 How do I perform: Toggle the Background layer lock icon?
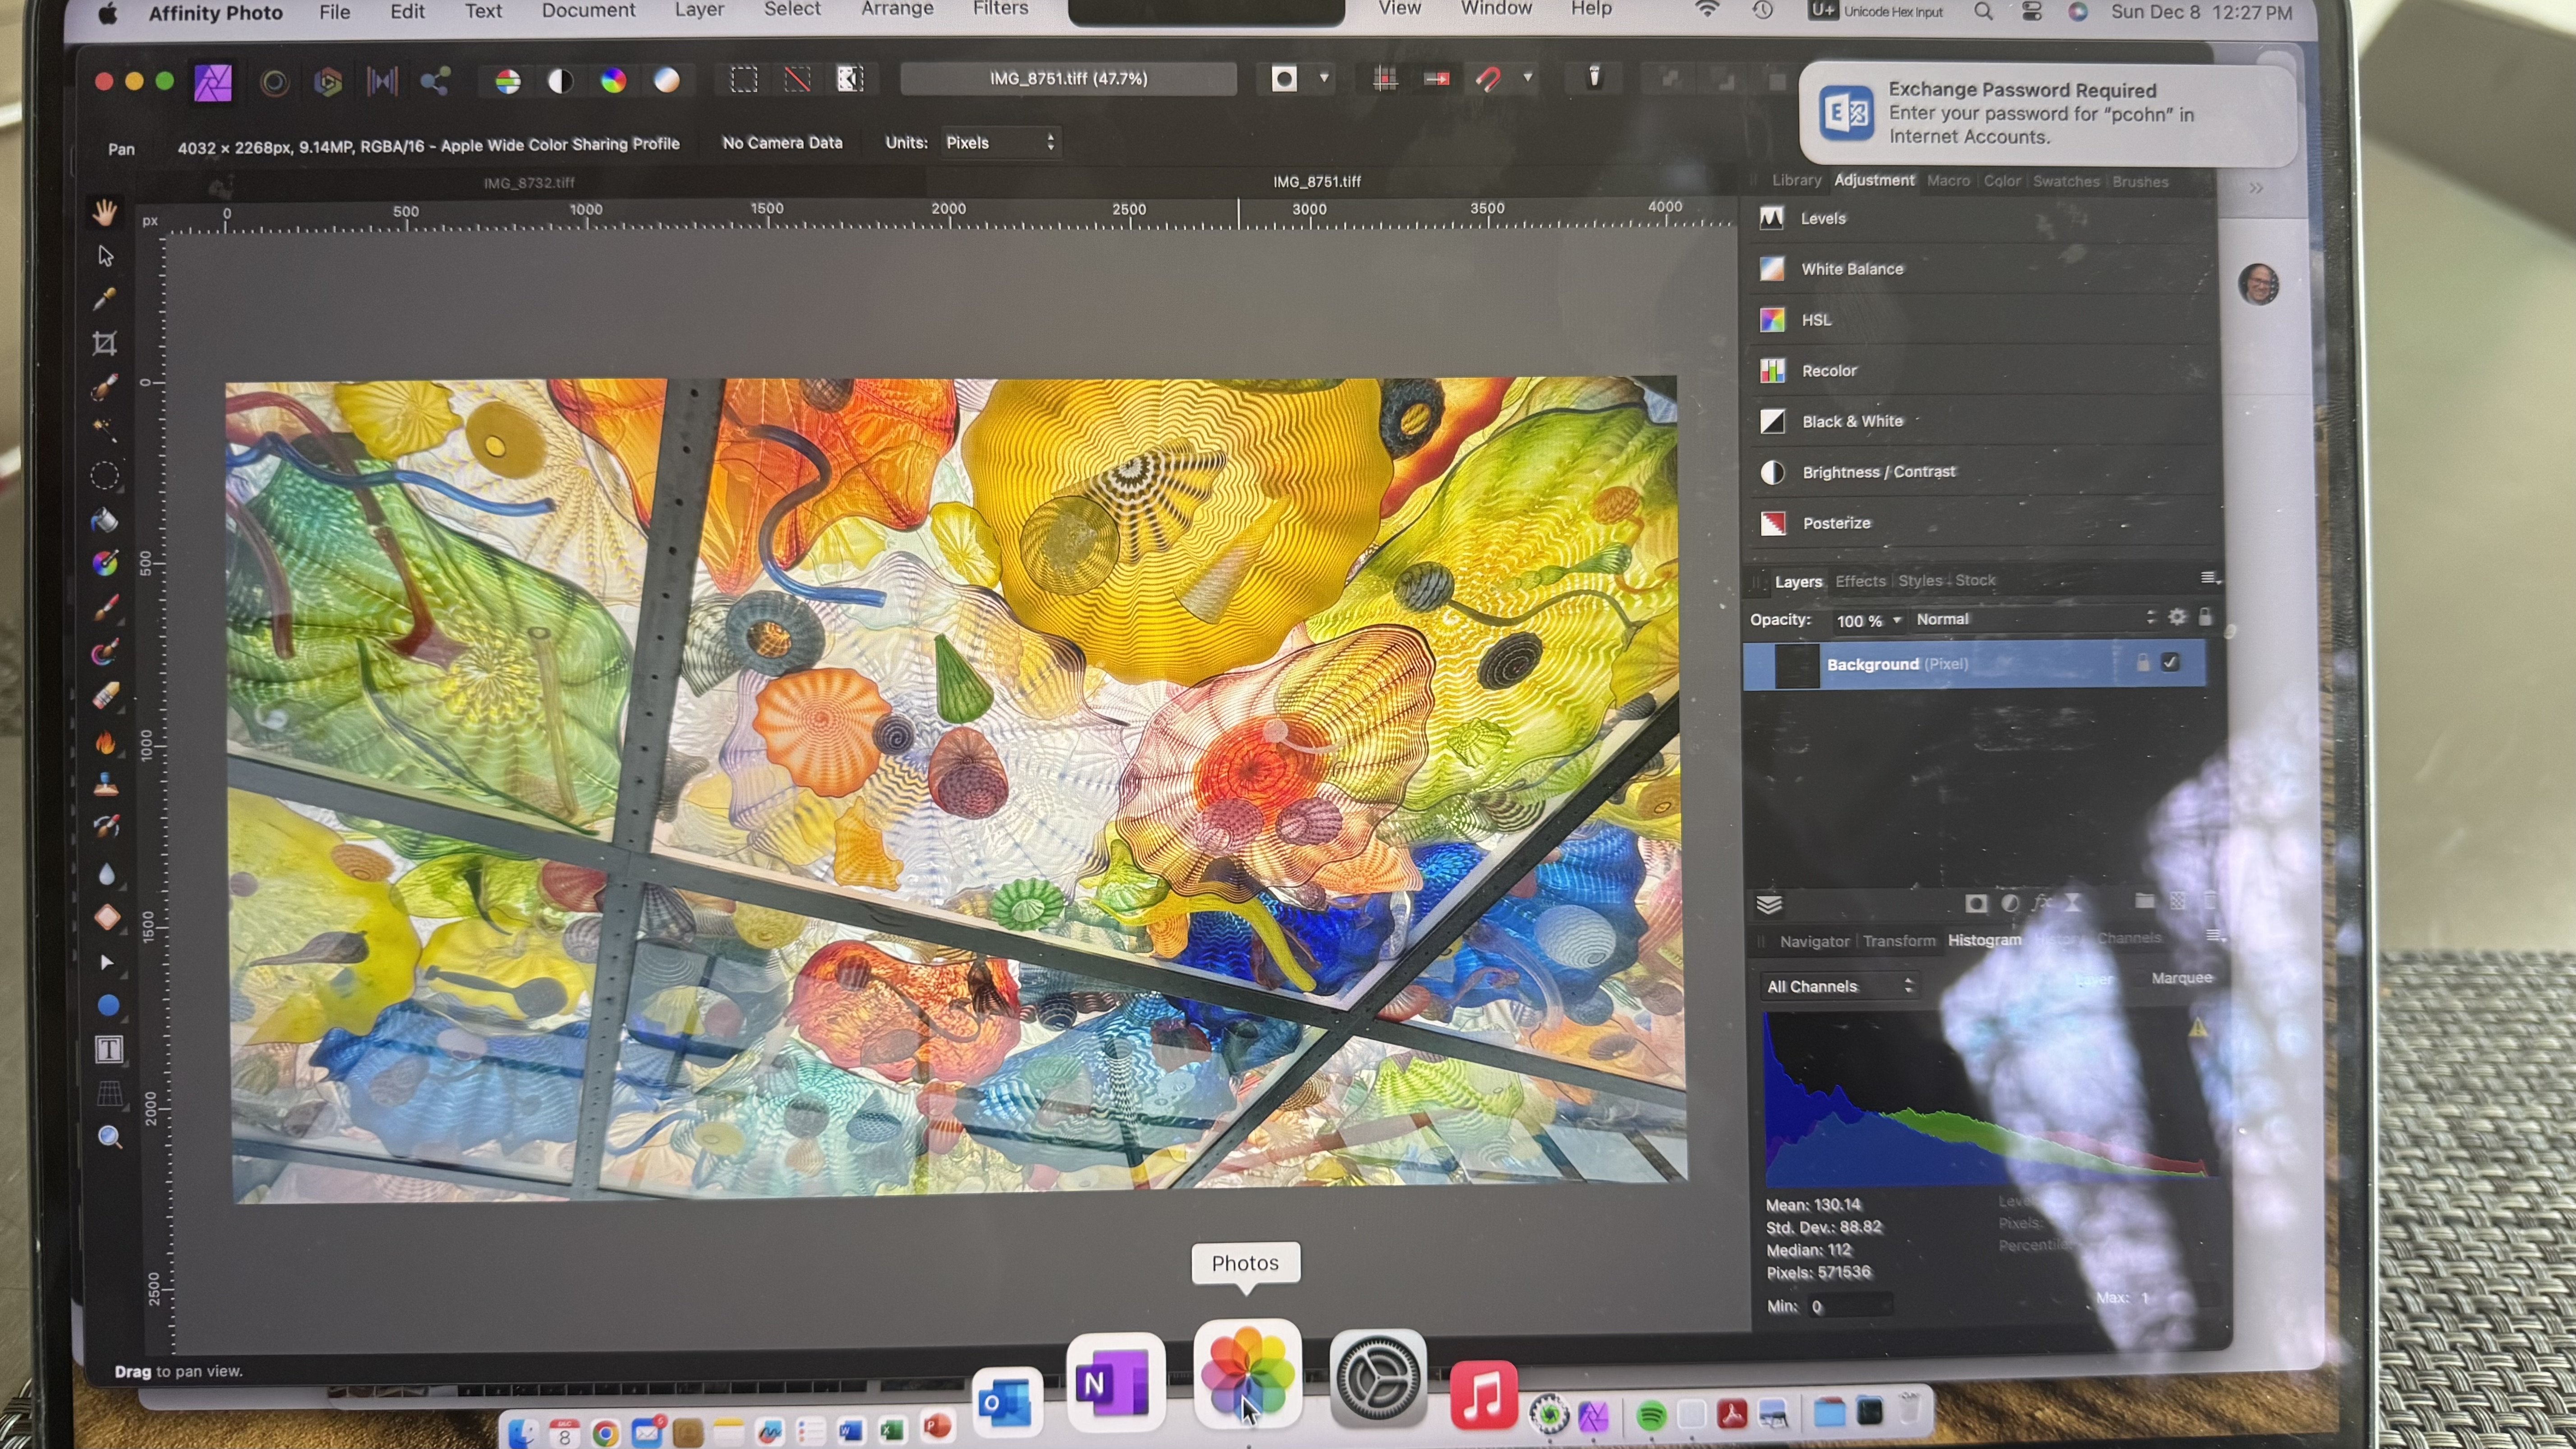pyautogui.click(x=2142, y=663)
